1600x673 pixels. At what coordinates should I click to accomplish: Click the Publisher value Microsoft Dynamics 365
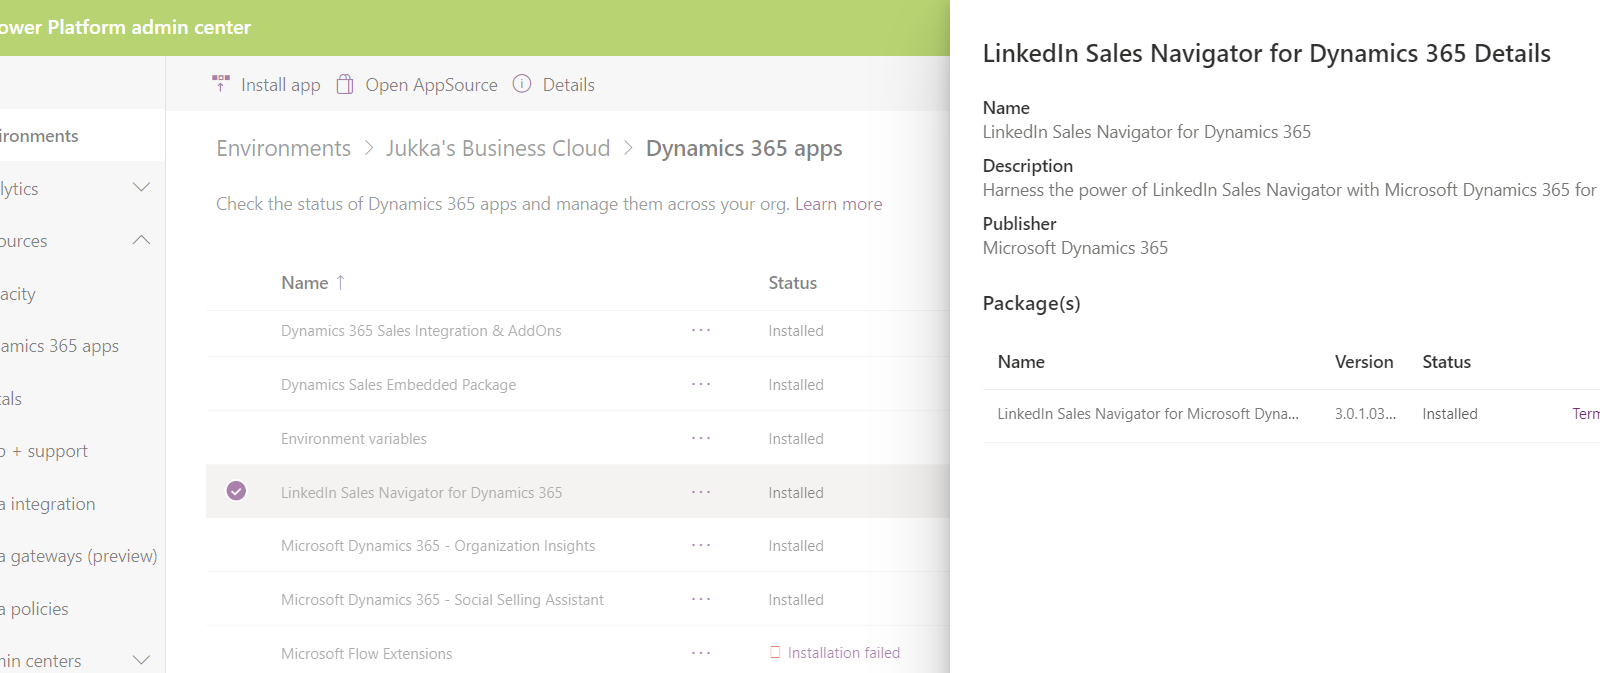click(1075, 248)
